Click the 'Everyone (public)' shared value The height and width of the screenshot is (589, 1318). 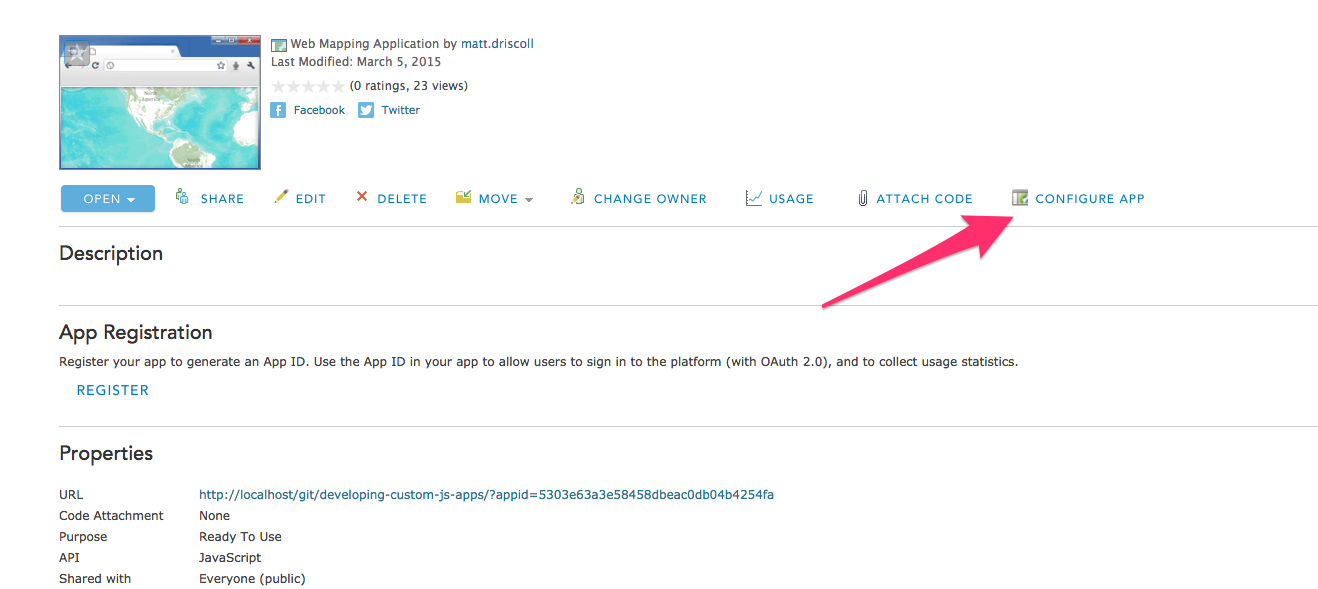252,579
